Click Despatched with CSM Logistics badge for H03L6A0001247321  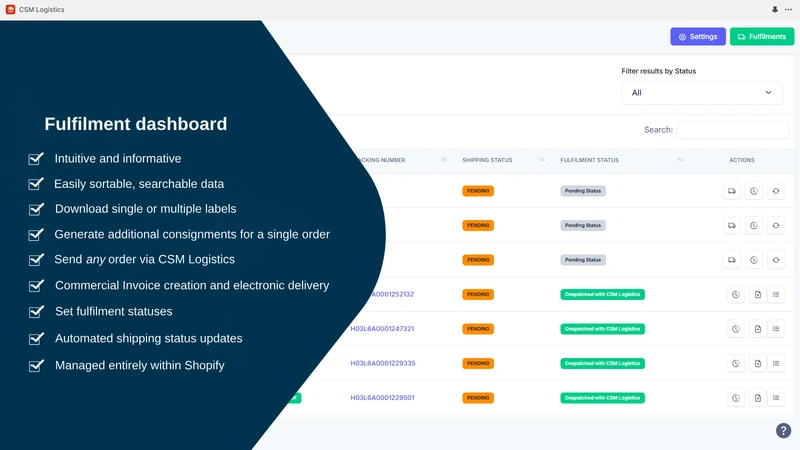pos(603,329)
